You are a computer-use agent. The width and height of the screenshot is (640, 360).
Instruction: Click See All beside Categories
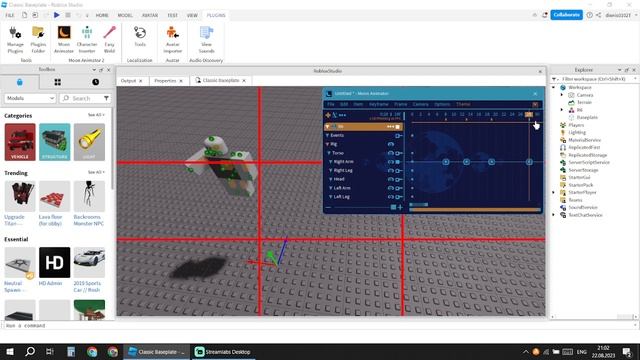click(x=96, y=115)
